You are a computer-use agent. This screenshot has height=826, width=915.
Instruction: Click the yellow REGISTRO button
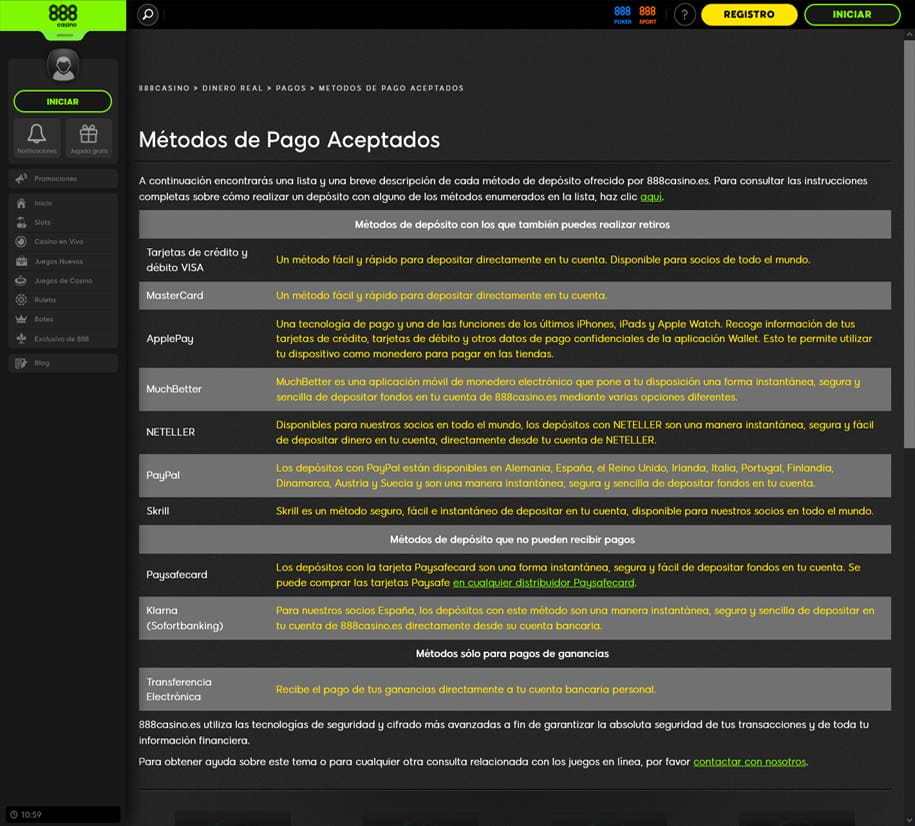point(748,15)
